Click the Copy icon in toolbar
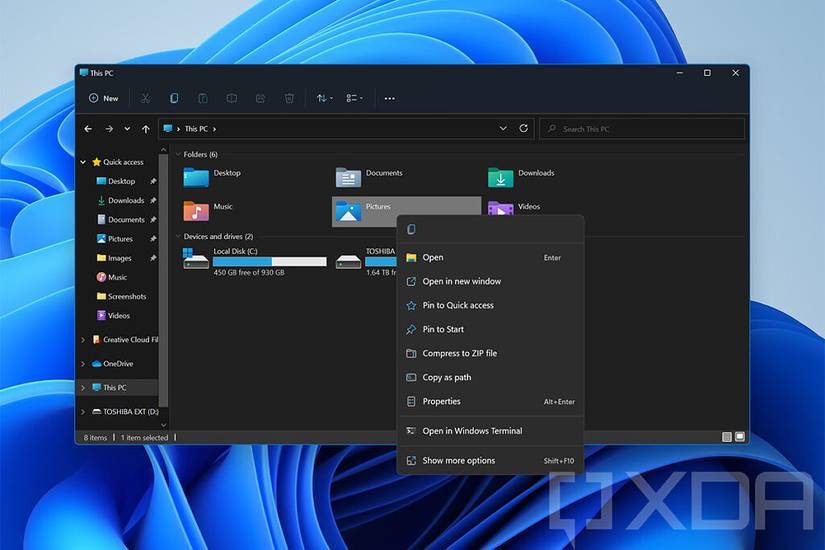Image resolution: width=825 pixels, height=550 pixels. 174,98
